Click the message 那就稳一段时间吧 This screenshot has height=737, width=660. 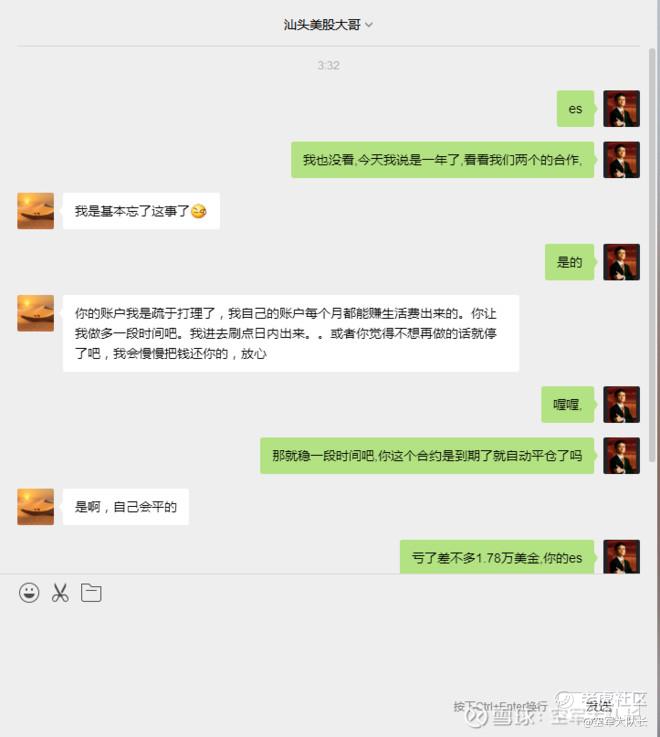pos(427,455)
